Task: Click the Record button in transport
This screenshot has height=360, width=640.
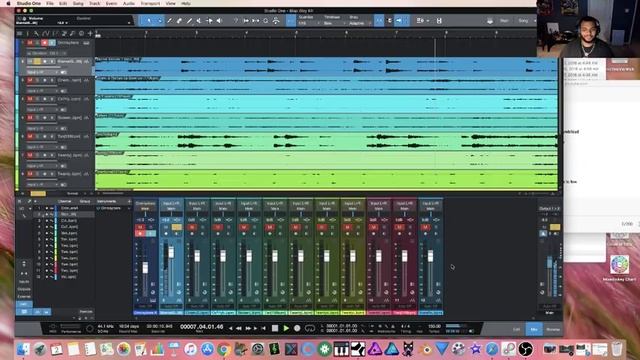Action: (x=297, y=328)
